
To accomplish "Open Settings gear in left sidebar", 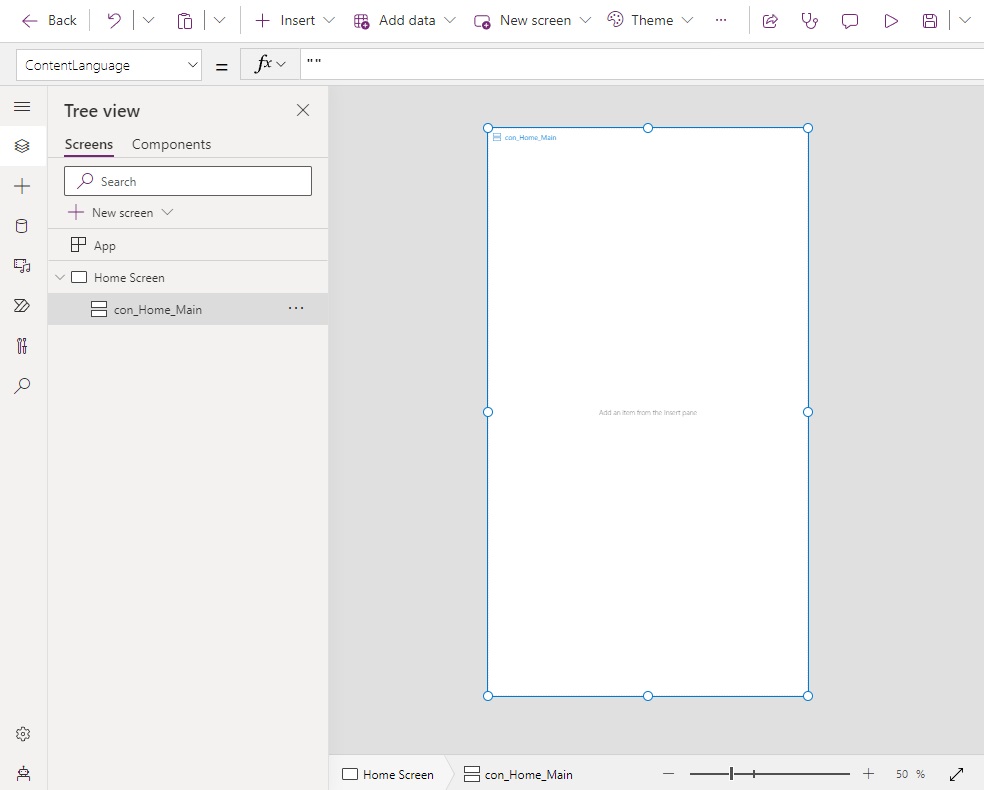I will pyautogui.click(x=23, y=734).
